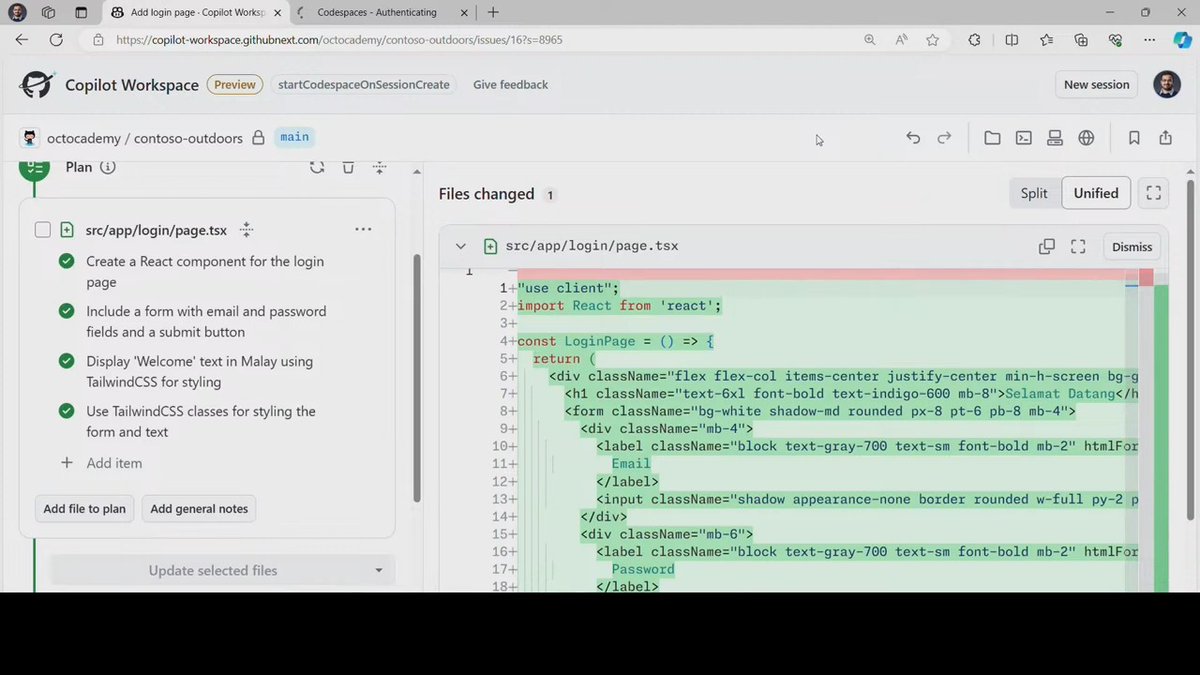Open the Edge Copilot sidebar icon
This screenshot has width=1200, height=675.
1182,40
